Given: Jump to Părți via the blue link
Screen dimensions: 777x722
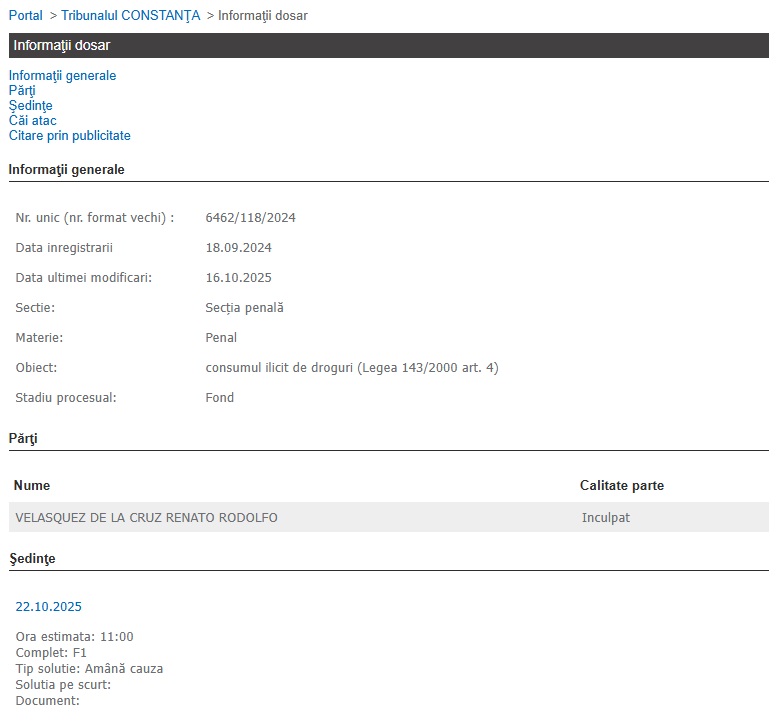Looking at the screenshot, I should [22, 91].
